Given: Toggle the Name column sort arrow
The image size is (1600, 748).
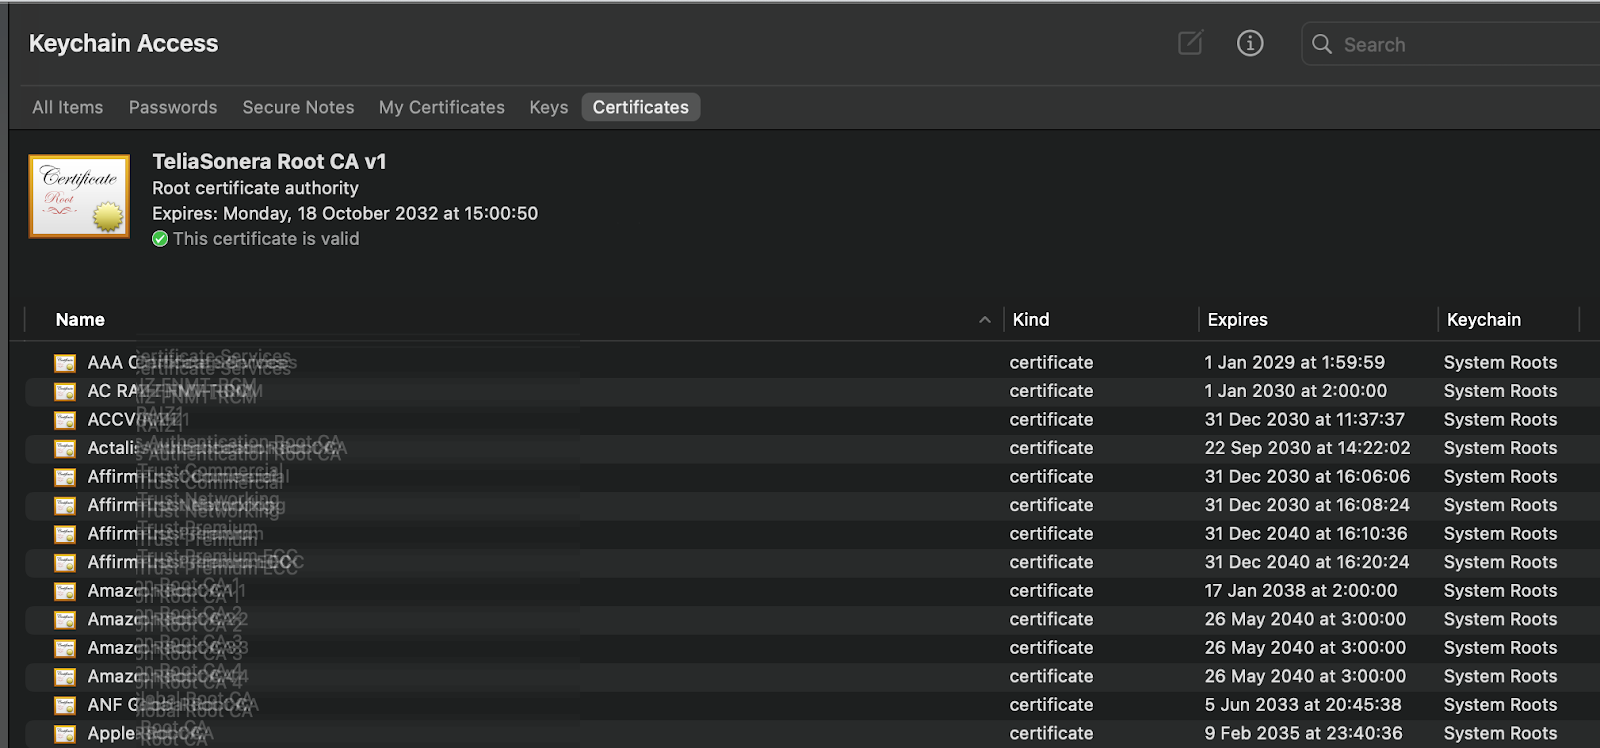Looking at the screenshot, I should pos(985,320).
